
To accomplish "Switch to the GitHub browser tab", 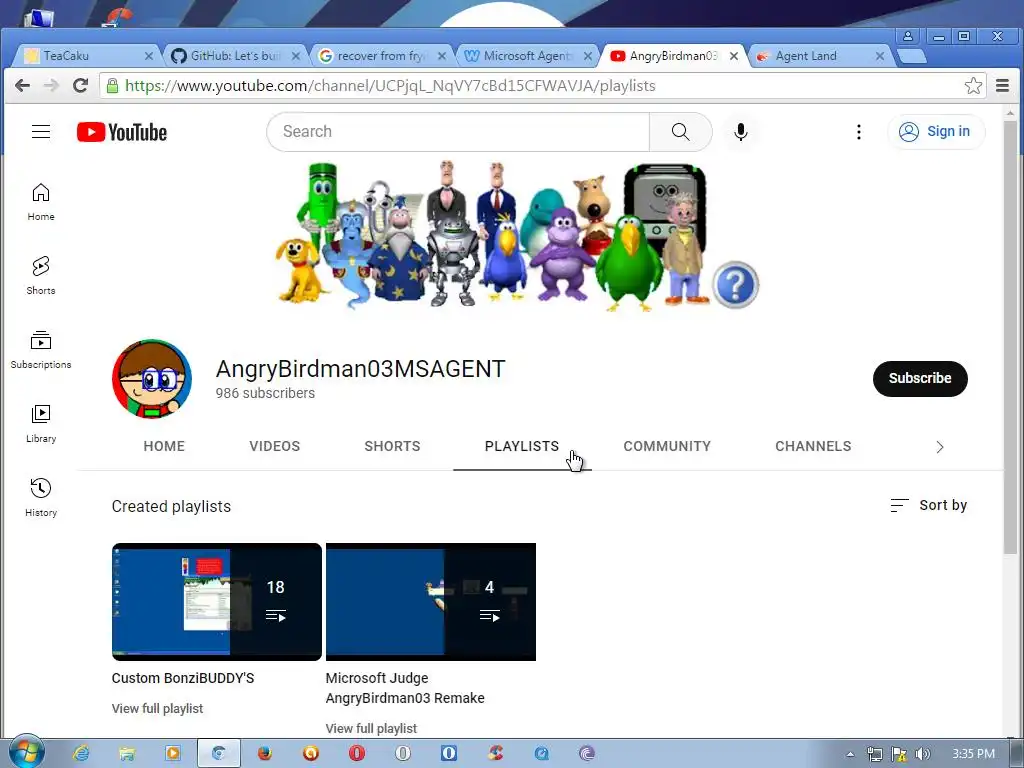I will (x=234, y=56).
